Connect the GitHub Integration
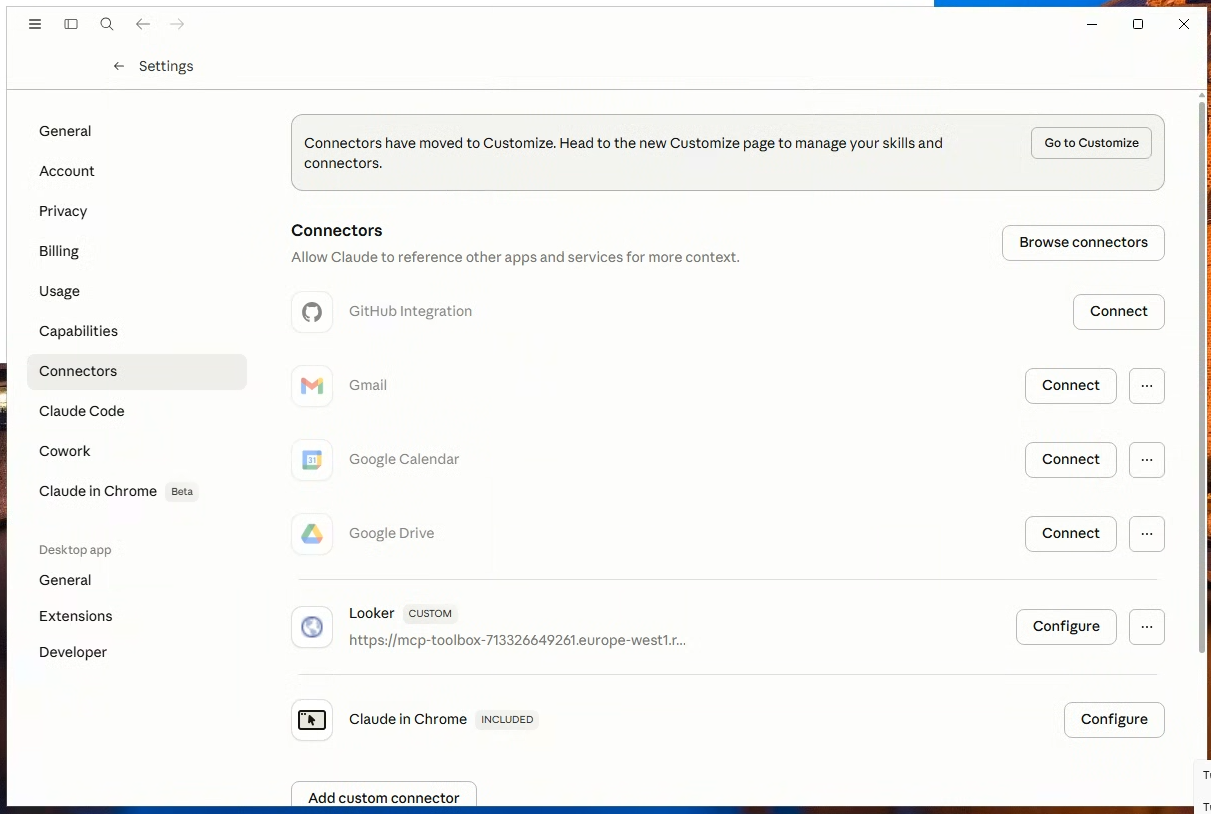This screenshot has width=1211, height=814. (x=1118, y=312)
